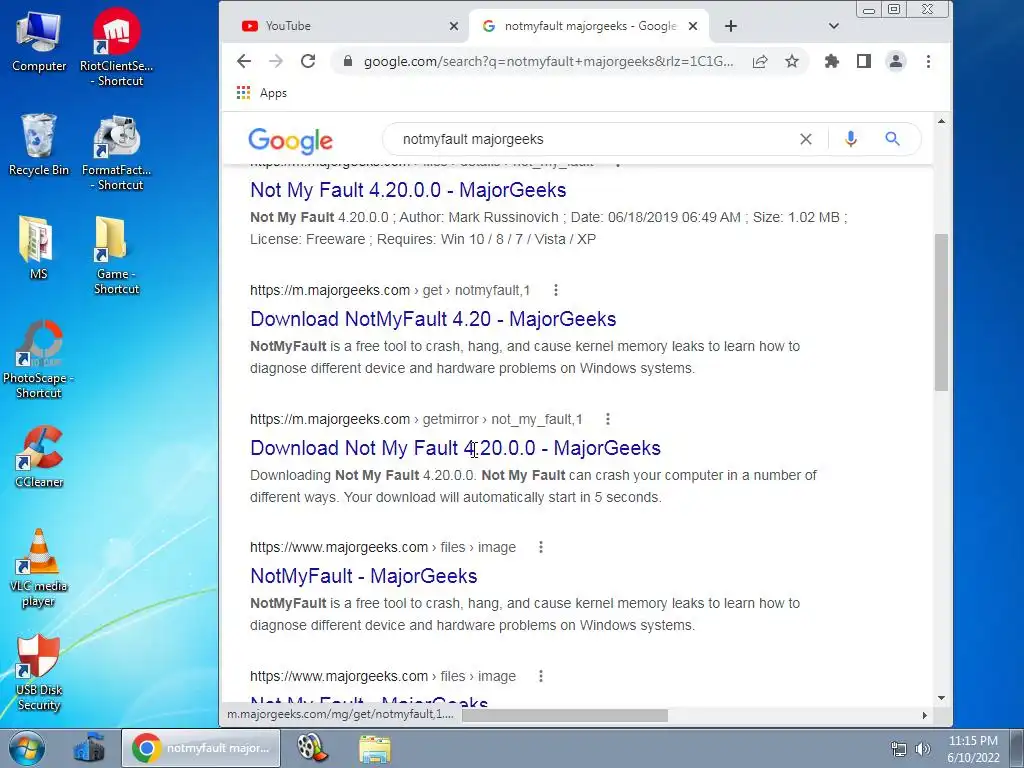The width and height of the screenshot is (1024, 768).
Task: Click the blue magnifier search button
Action: (892, 138)
